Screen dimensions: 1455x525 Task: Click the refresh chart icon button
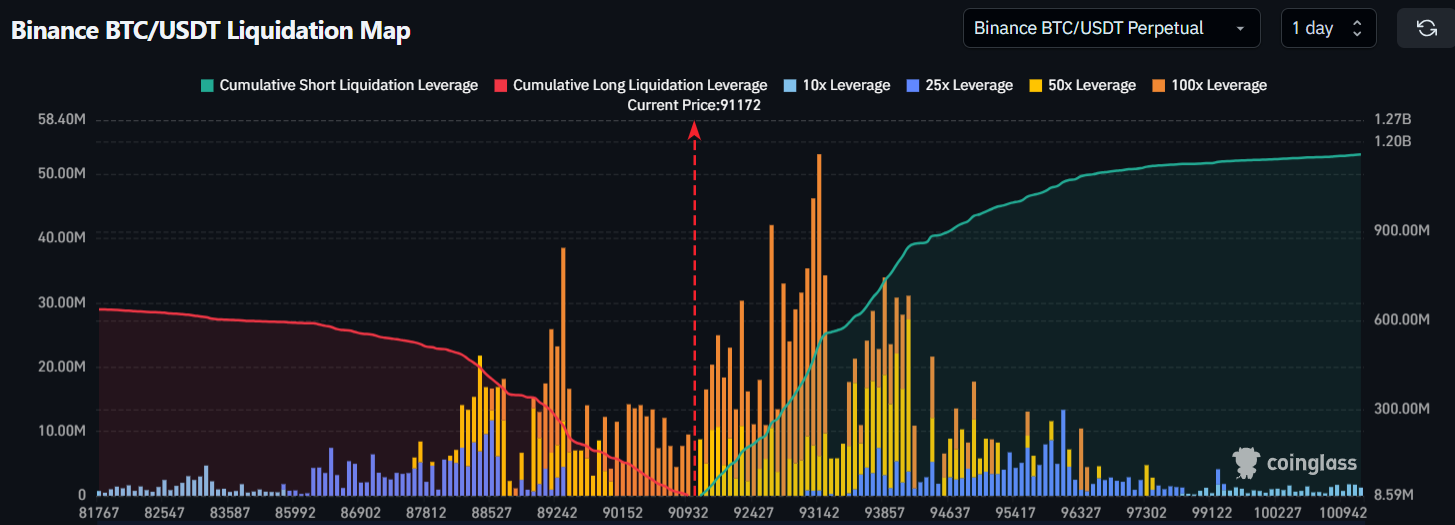pyautogui.click(x=1426, y=28)
